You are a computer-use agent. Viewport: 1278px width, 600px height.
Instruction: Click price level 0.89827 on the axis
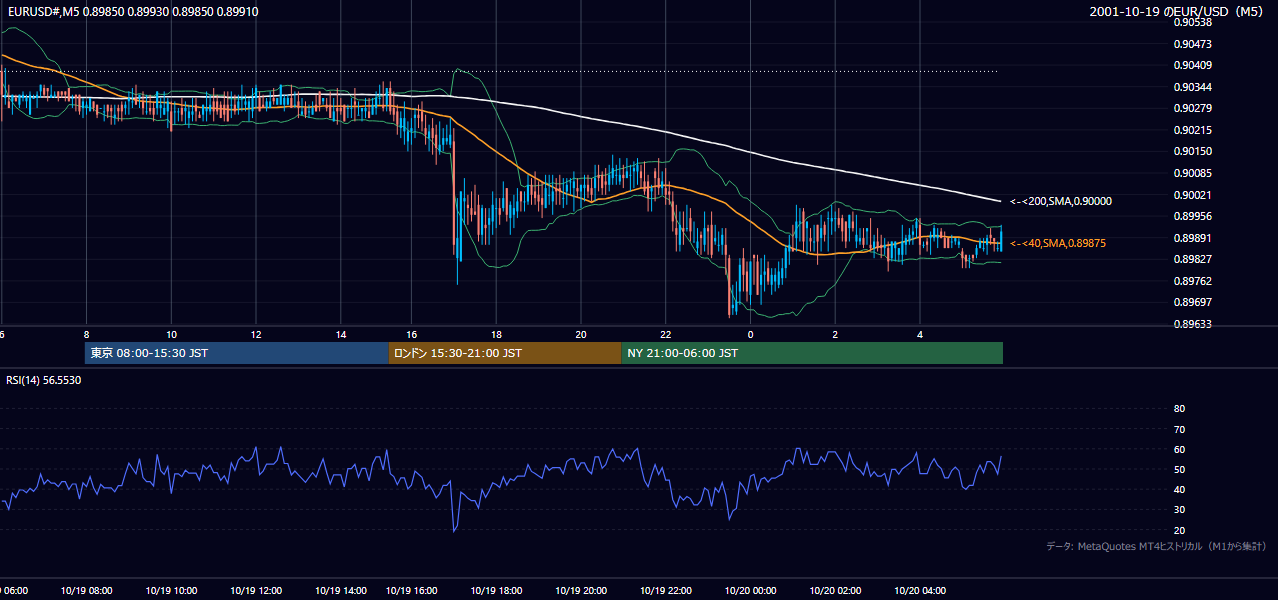[1192, 259]
